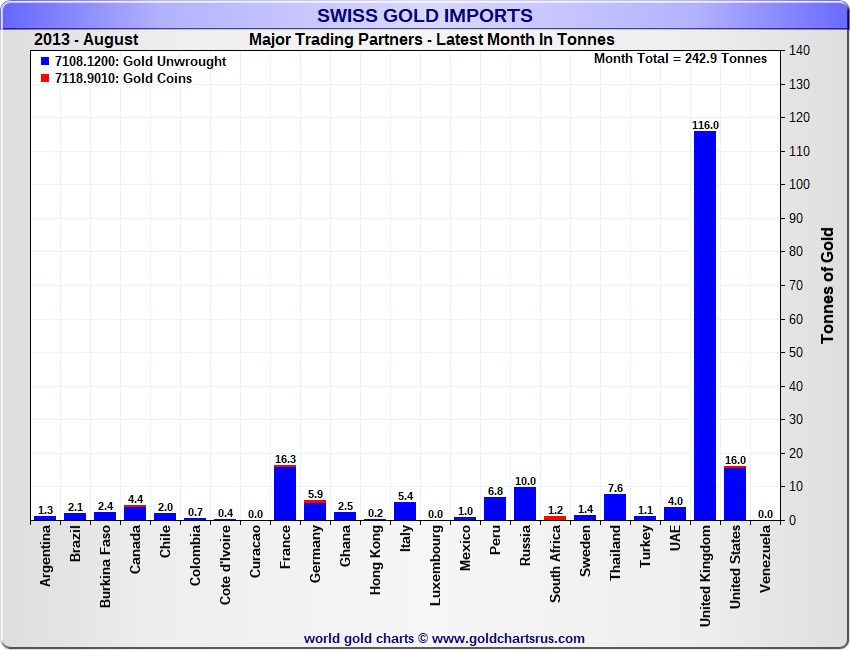The height and width of the screenshot is (650, 850).
Task: Click the Italy bar
Action: pyautogui.click(x=405, y=511)
